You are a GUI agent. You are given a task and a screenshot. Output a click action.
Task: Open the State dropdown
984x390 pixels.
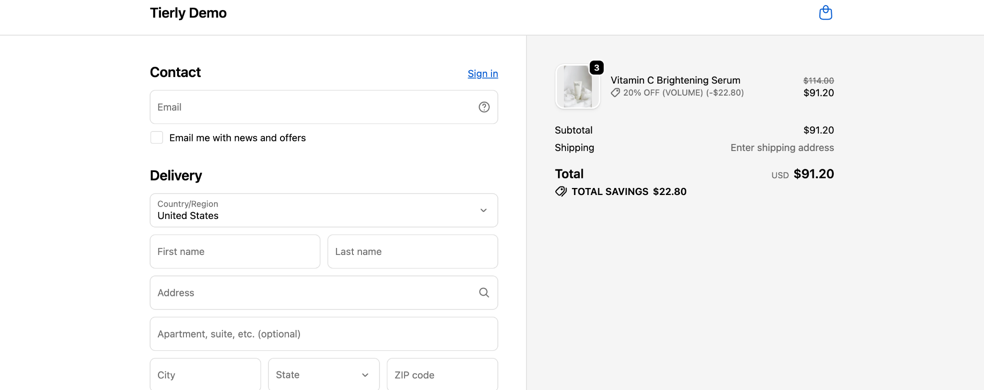(324, 375)
